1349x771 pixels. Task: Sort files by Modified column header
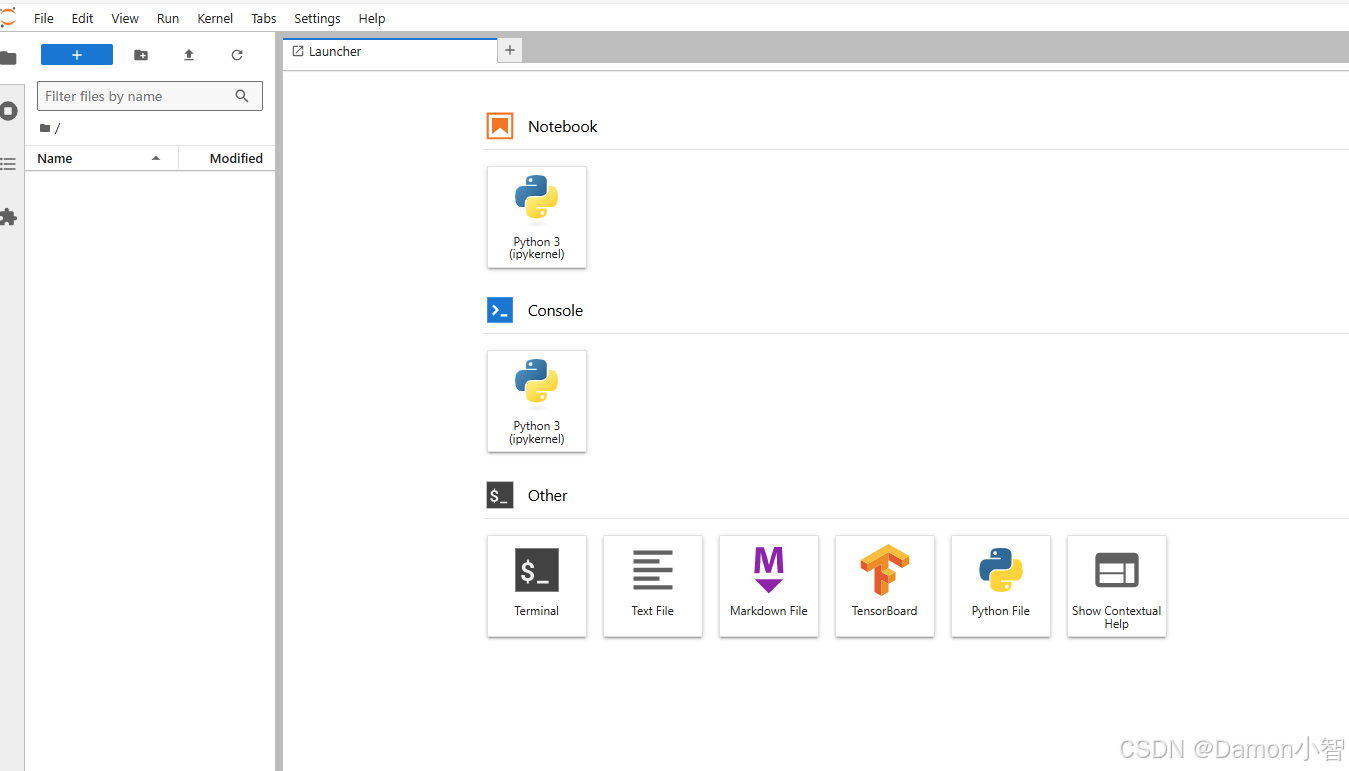tap(227, 158)
